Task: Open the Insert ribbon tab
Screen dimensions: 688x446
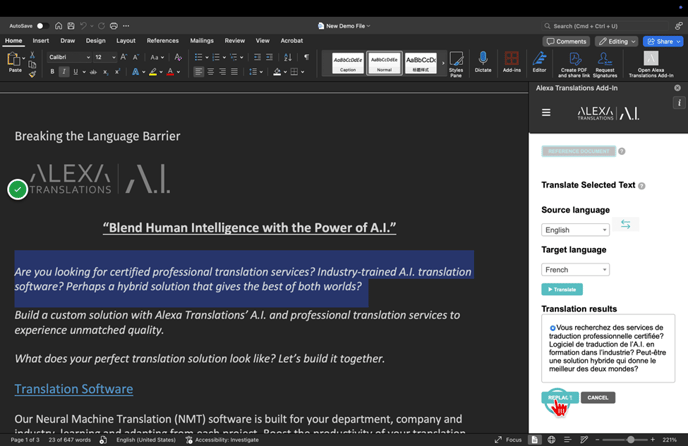Action: click(x=41, y=41)
